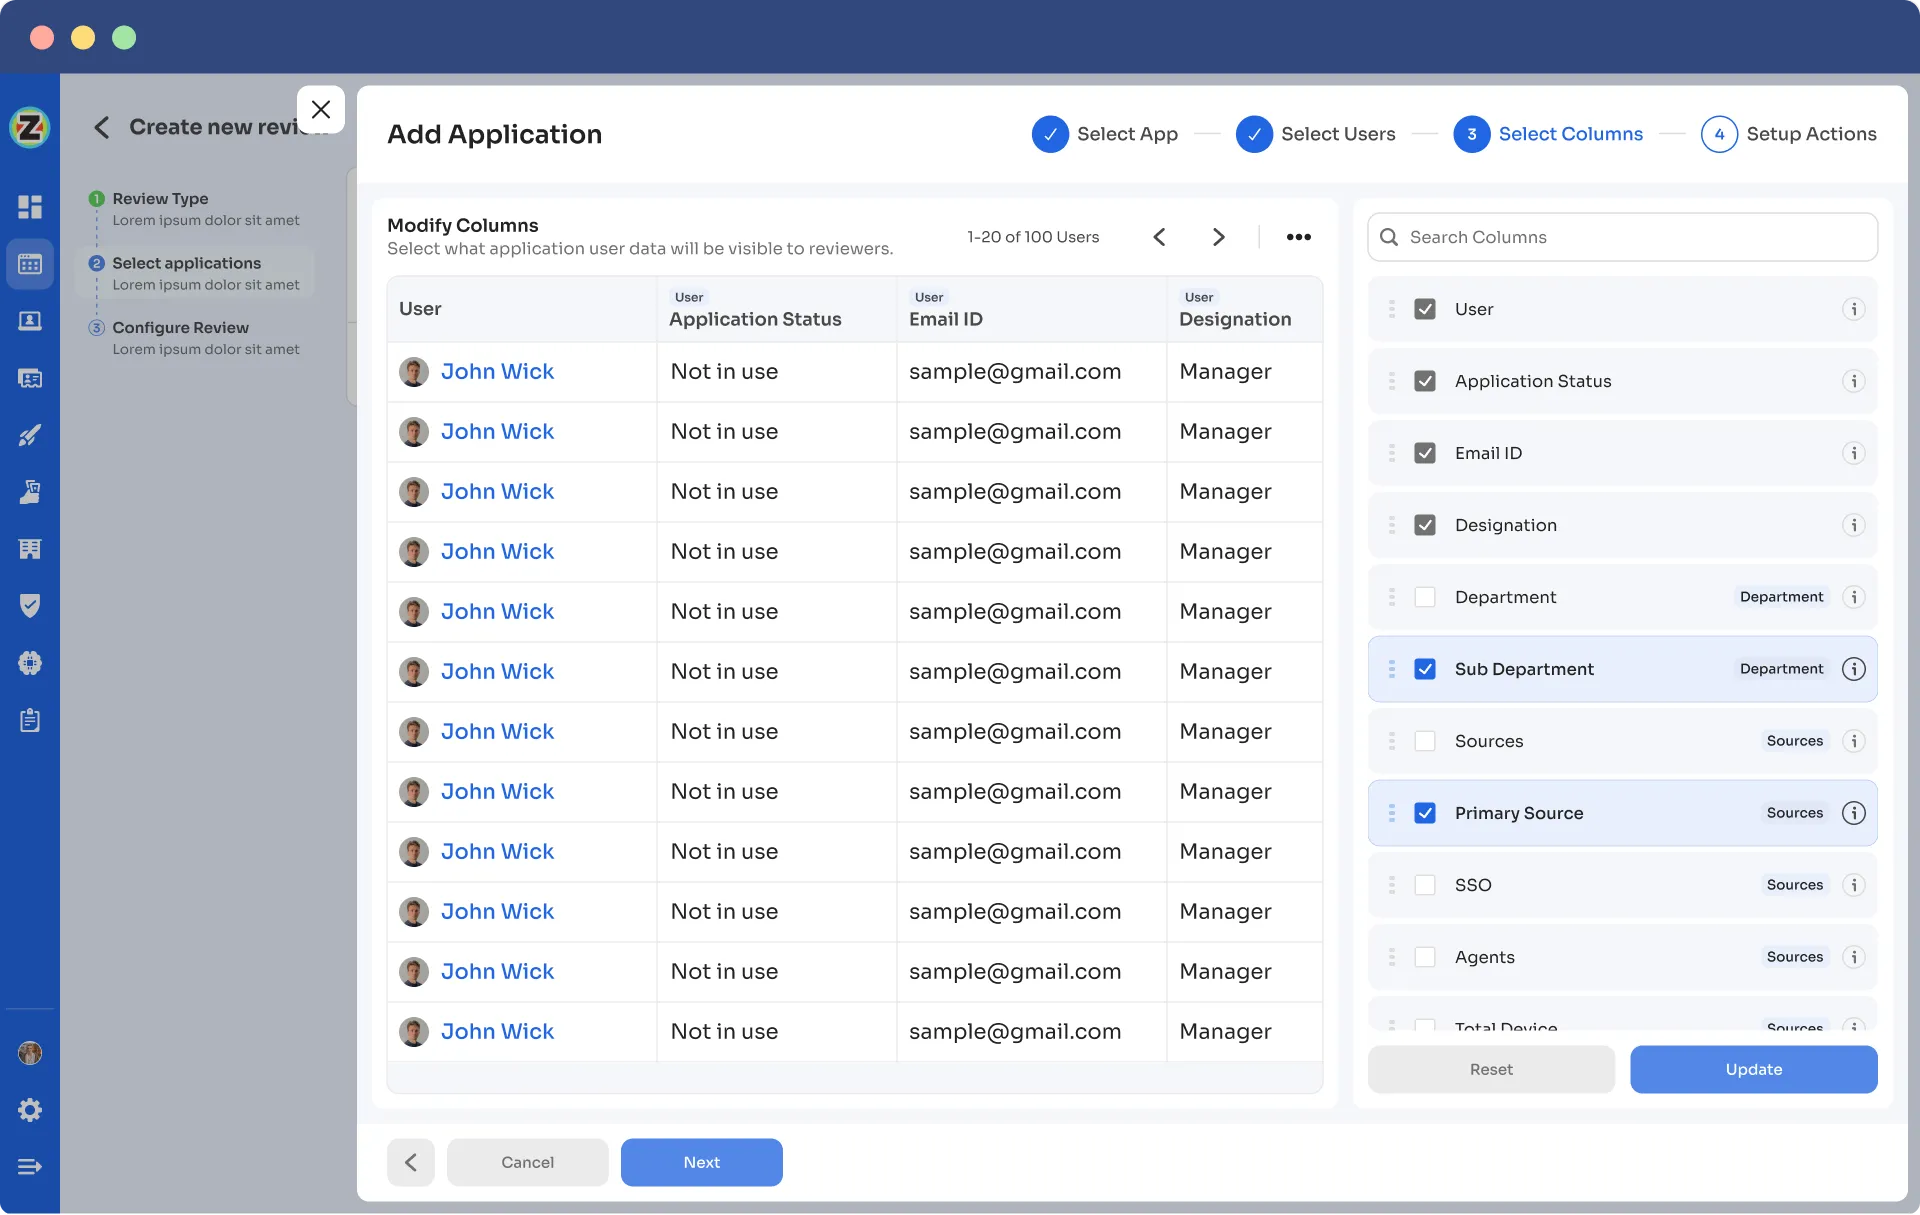Close the Add Application panel
The height and width of the screenshot is (1215, 1920).
point(321,109)
